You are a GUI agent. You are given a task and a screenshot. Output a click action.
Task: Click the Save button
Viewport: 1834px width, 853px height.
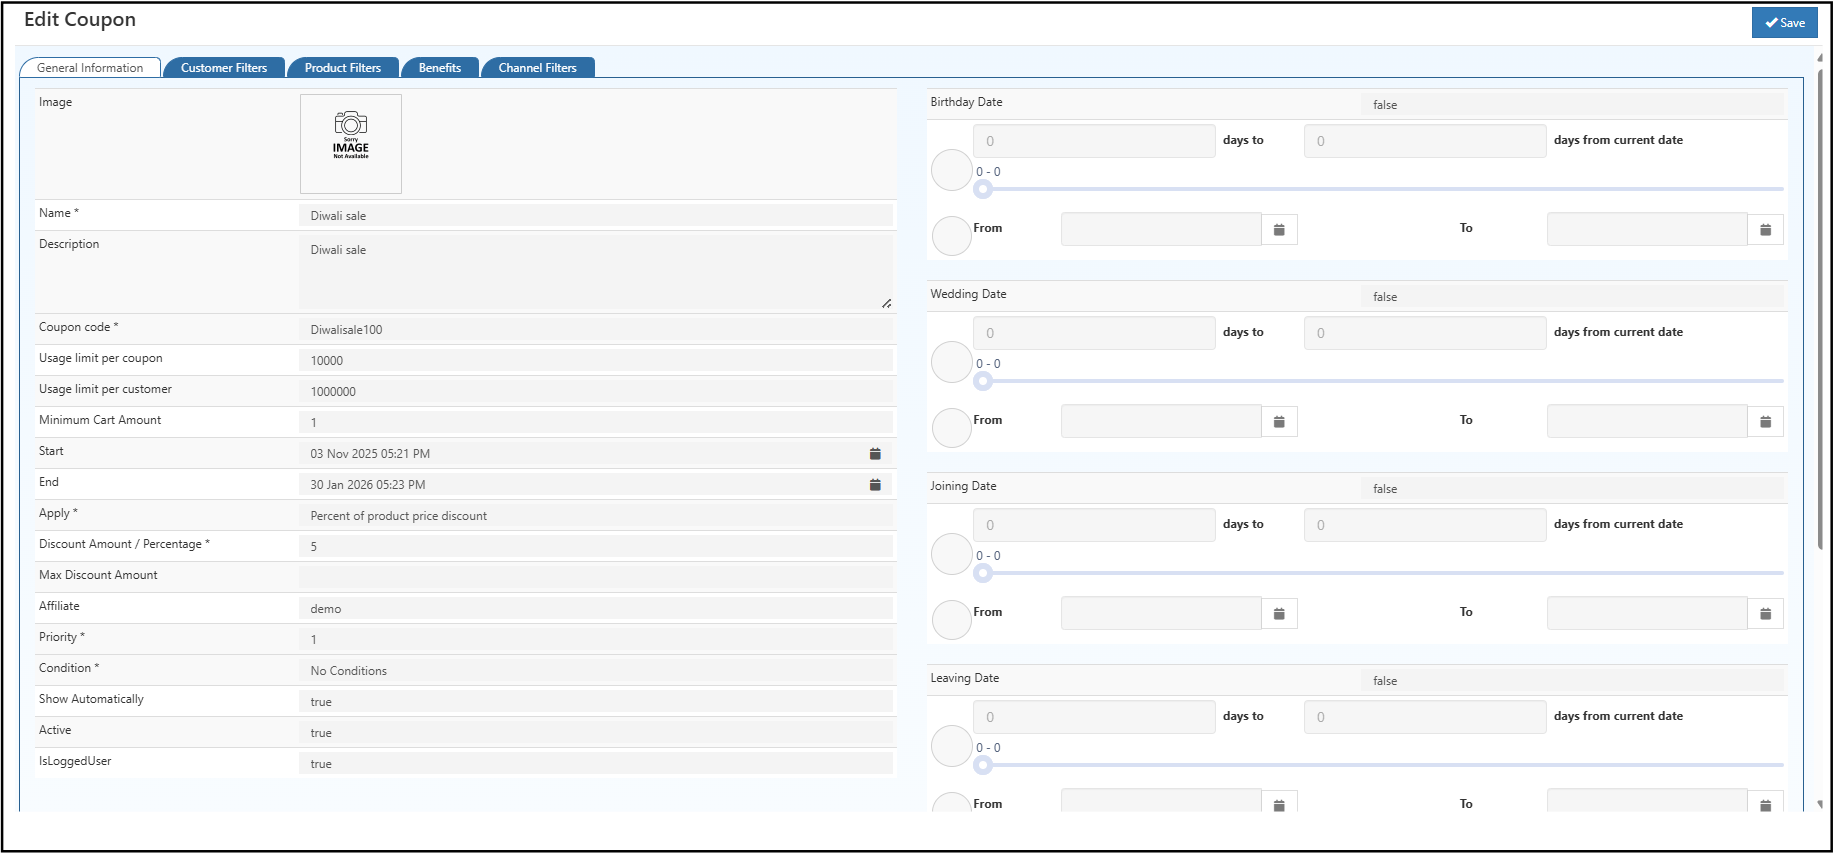point(1784,23)
